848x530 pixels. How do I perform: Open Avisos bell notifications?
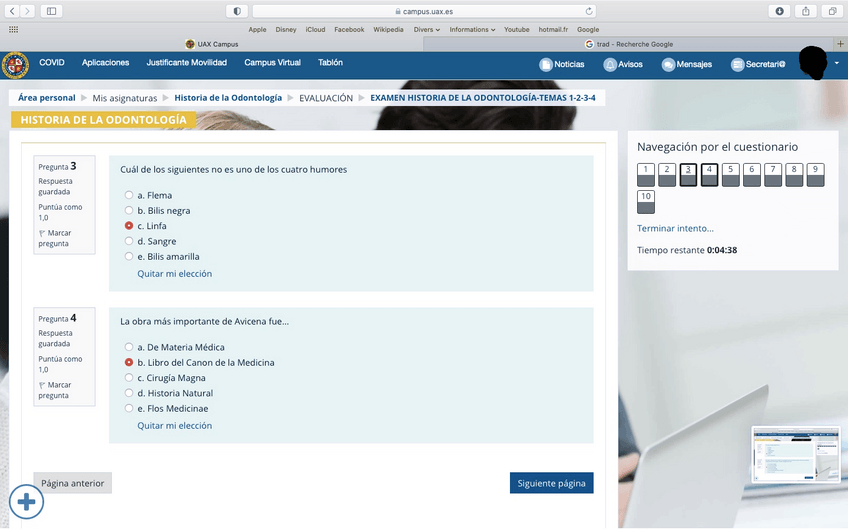click(623, 64)
